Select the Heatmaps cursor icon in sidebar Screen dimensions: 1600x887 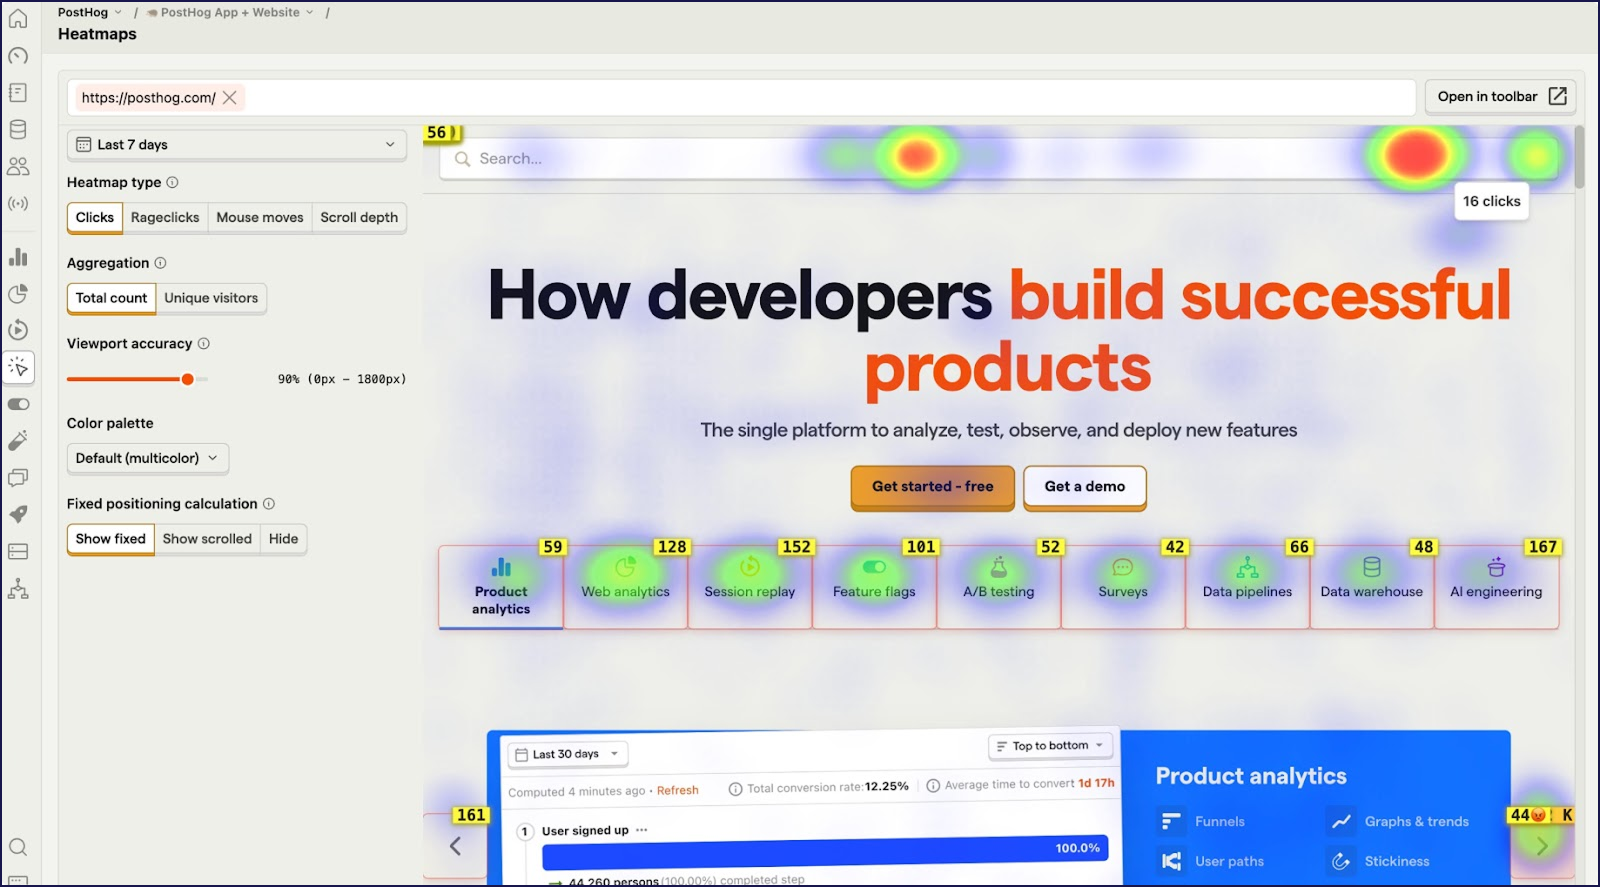18,367
